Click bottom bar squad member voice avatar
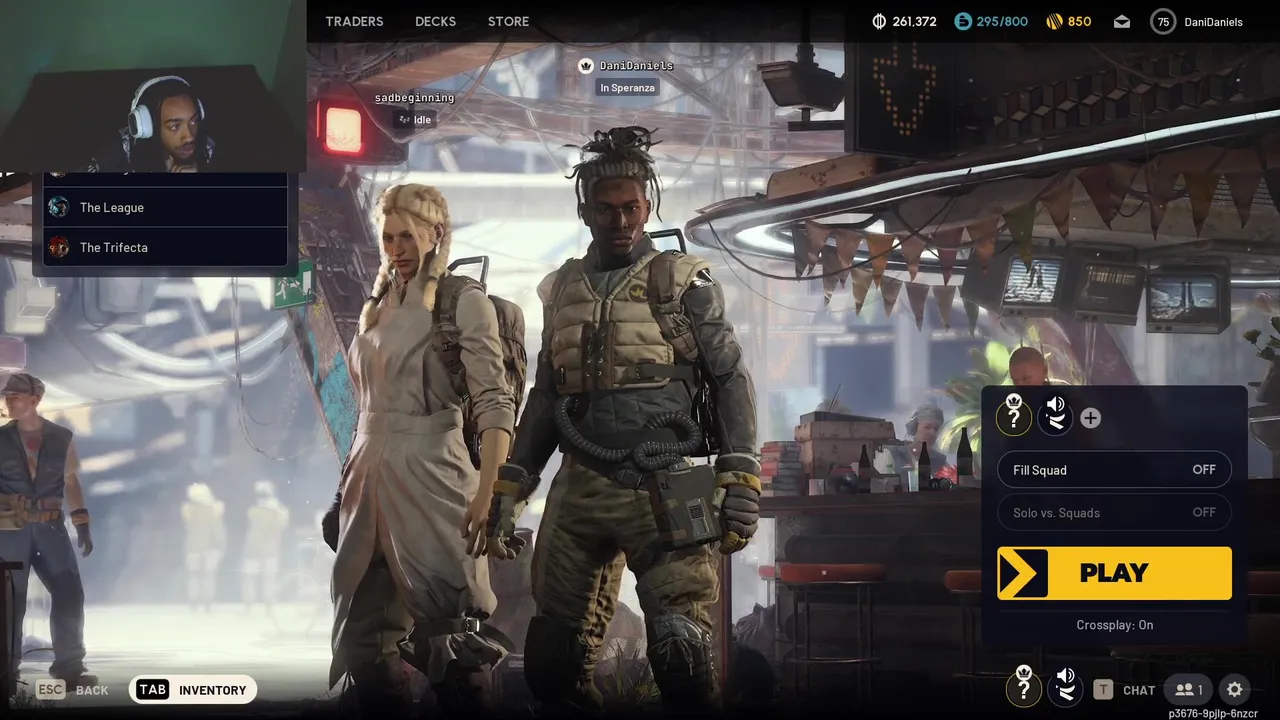The height and width of the screenshot is (720, 1280). click(x=1066, y=686)
